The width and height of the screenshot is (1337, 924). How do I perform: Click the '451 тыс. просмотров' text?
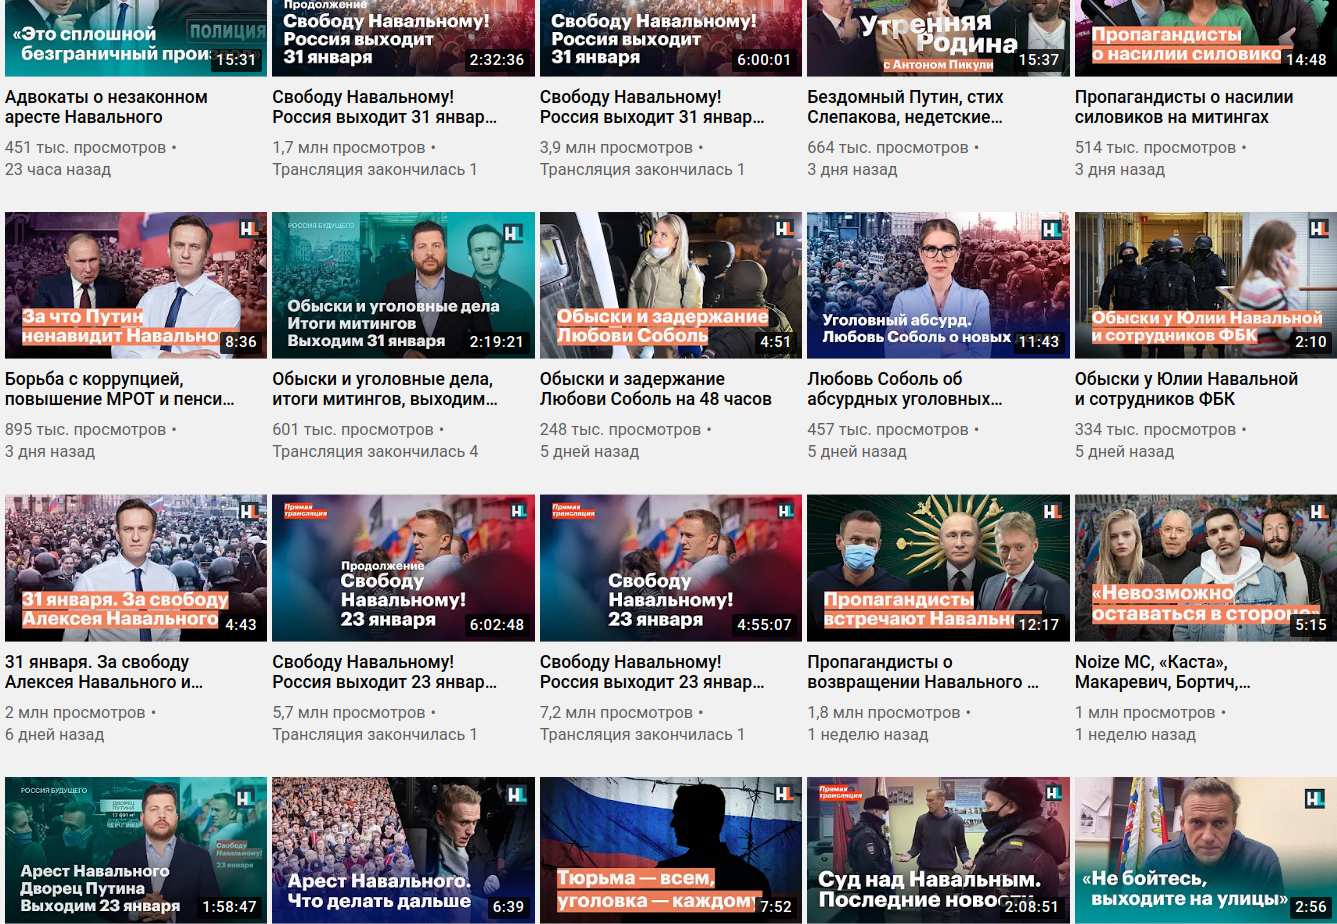(85, 148)
